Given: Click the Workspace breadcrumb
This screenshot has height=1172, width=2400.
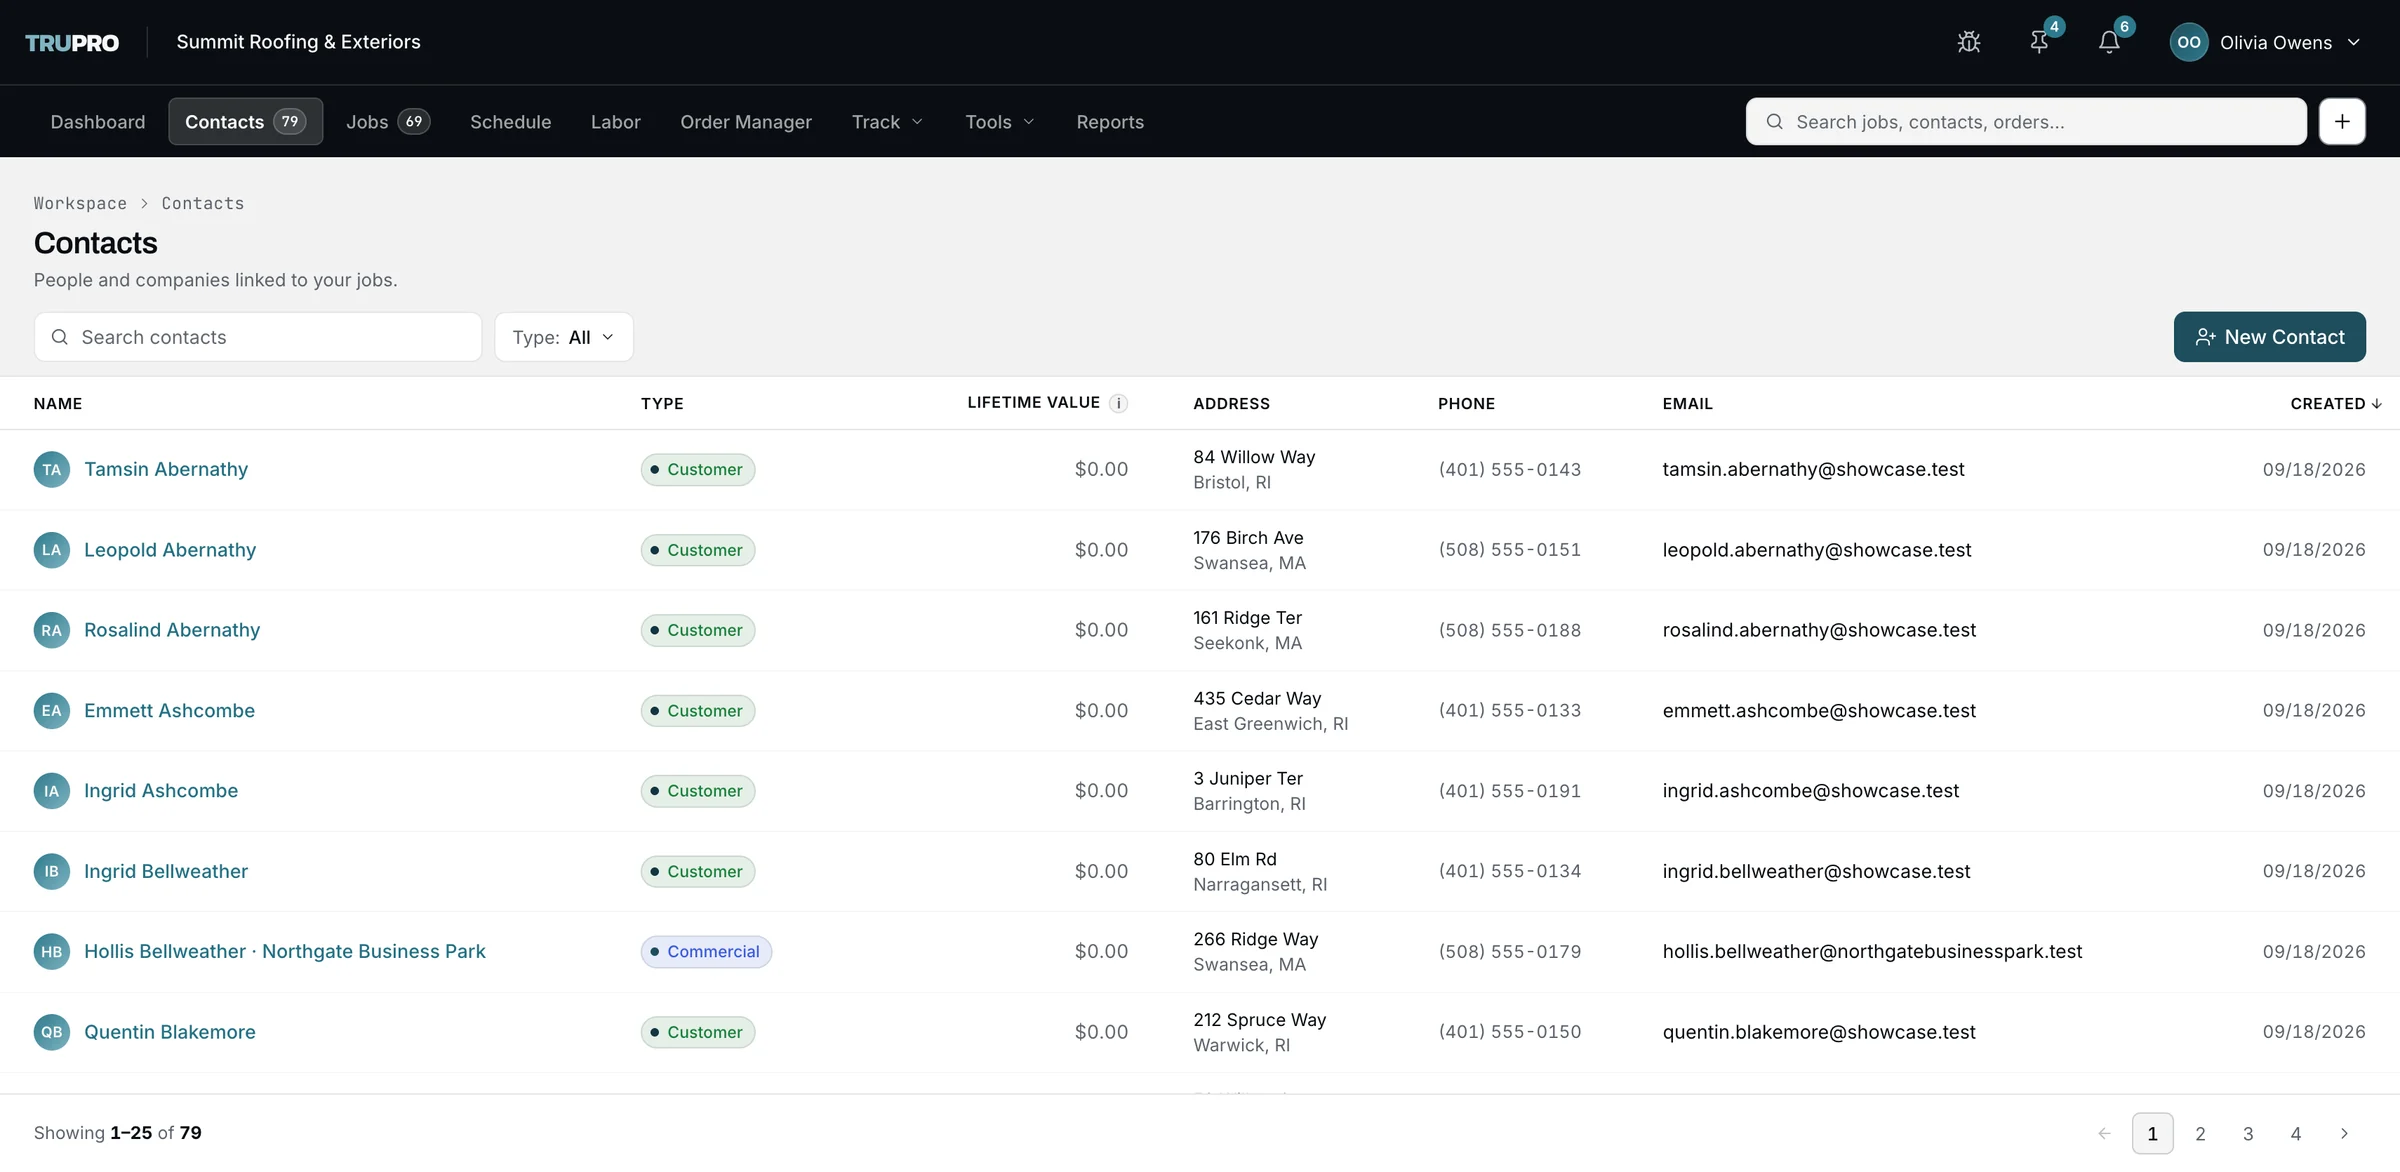Looking at the screenshot, I should pyautogui.click(x=80, y=203).
